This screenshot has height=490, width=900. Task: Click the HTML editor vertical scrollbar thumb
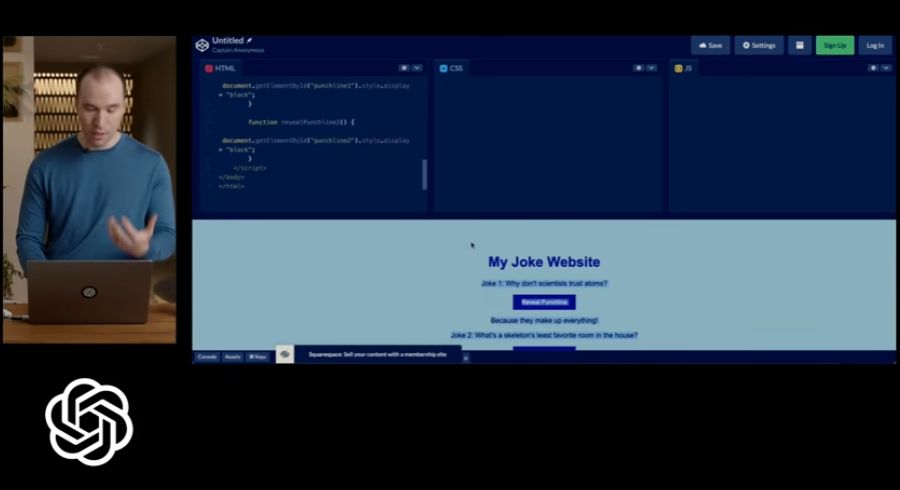click(425, 174)
